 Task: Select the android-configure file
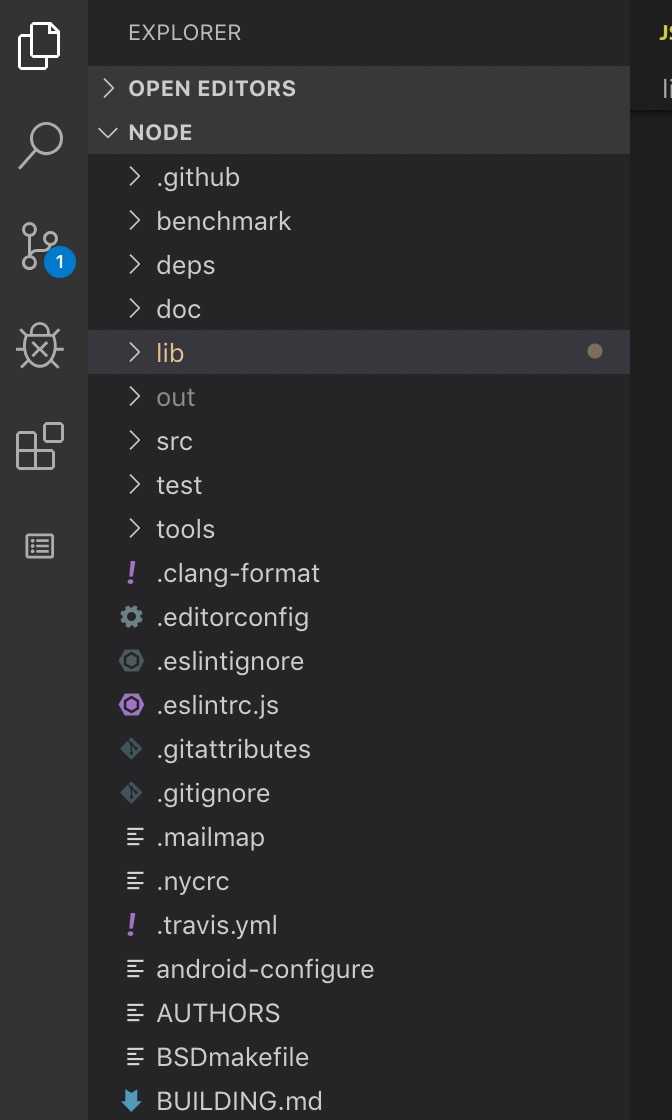264,969
